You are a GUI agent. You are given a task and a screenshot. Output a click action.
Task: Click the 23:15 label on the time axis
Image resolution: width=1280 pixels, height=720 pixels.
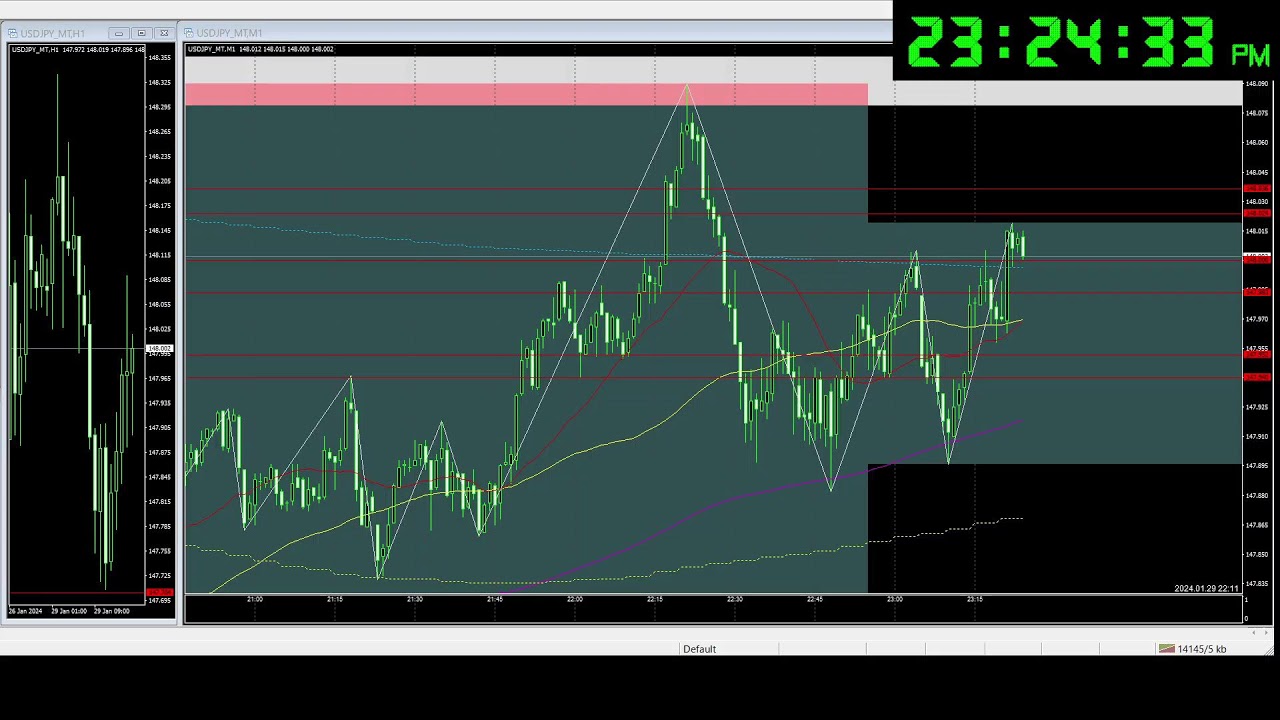[974, 599]
